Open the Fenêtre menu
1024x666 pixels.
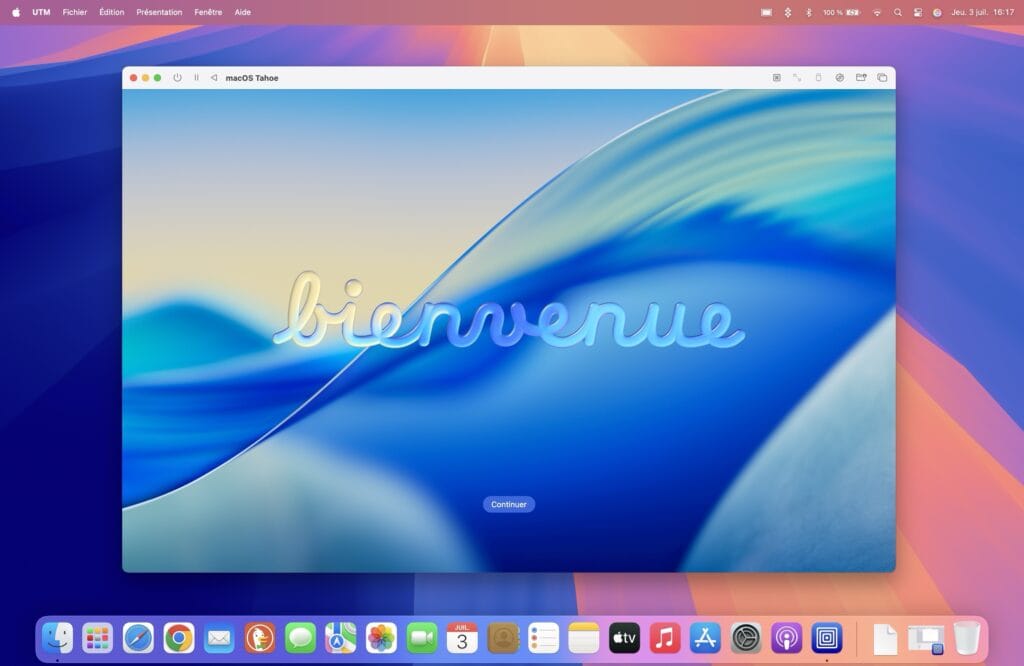[208, 12]
